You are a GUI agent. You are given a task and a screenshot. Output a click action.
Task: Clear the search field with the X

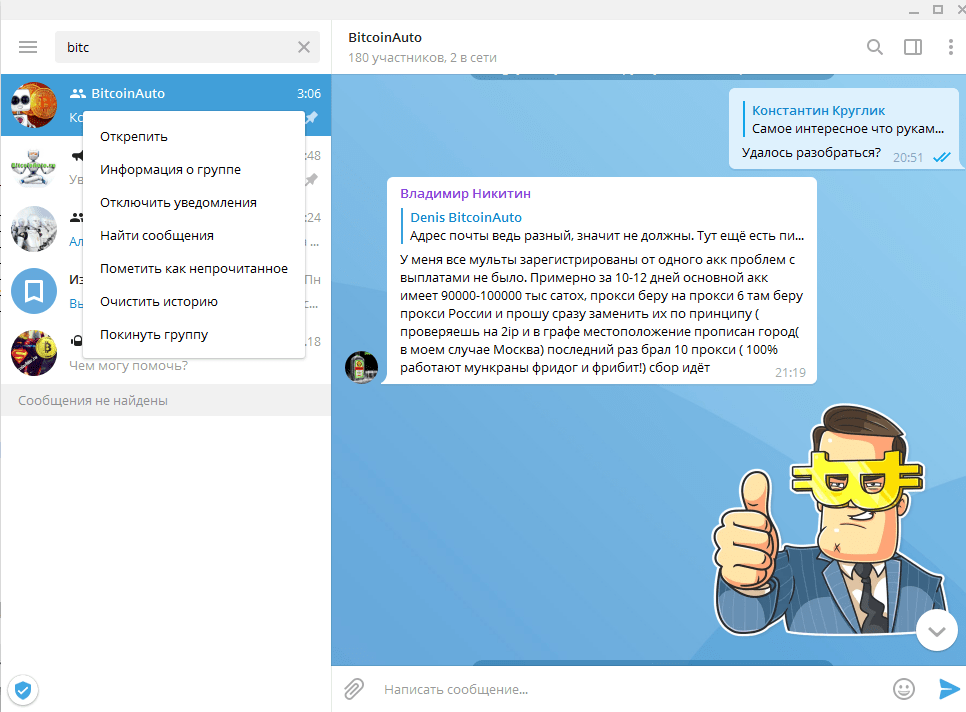(304, 47)
